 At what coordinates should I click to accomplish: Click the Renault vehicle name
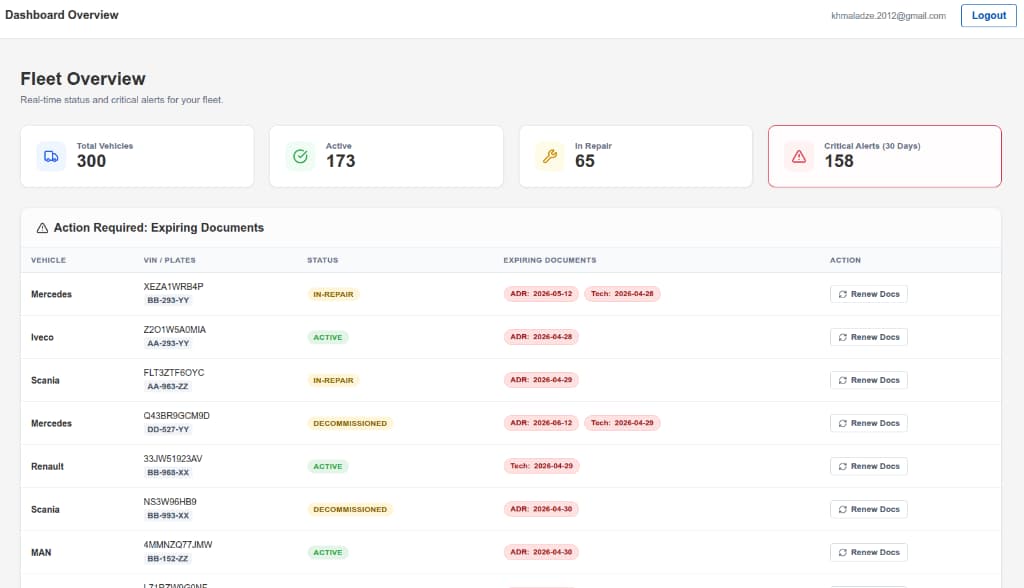pyautogui.click(x=48, y=467)
